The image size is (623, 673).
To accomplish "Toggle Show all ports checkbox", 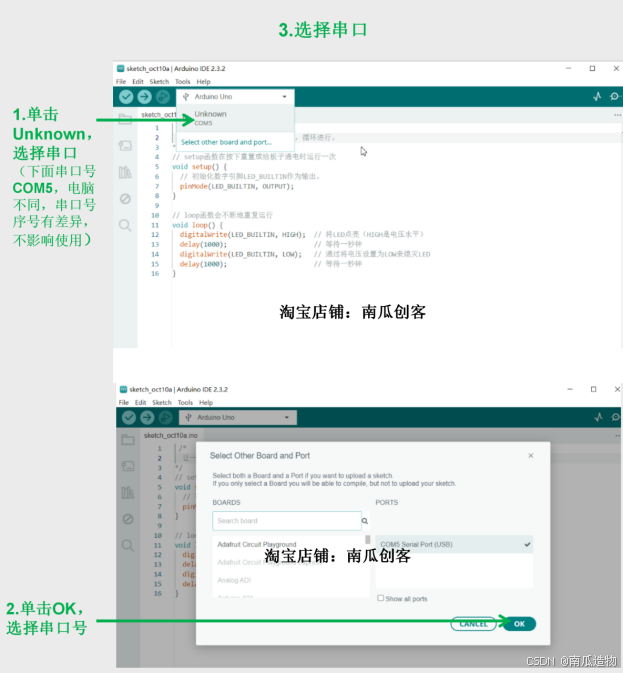I will click(x=381, y=598).
